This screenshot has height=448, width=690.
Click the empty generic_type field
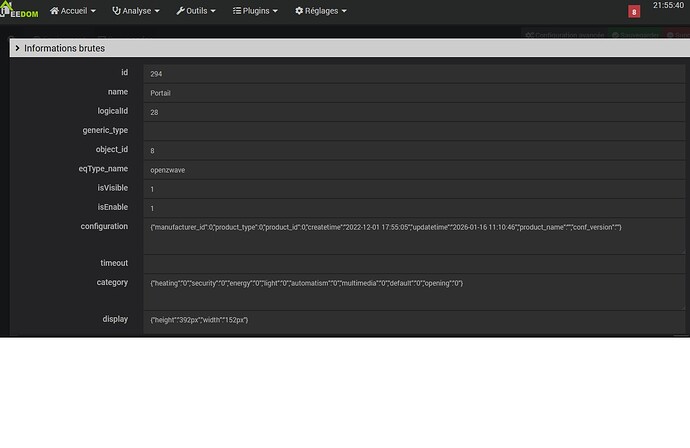click(x=414, y=131)
